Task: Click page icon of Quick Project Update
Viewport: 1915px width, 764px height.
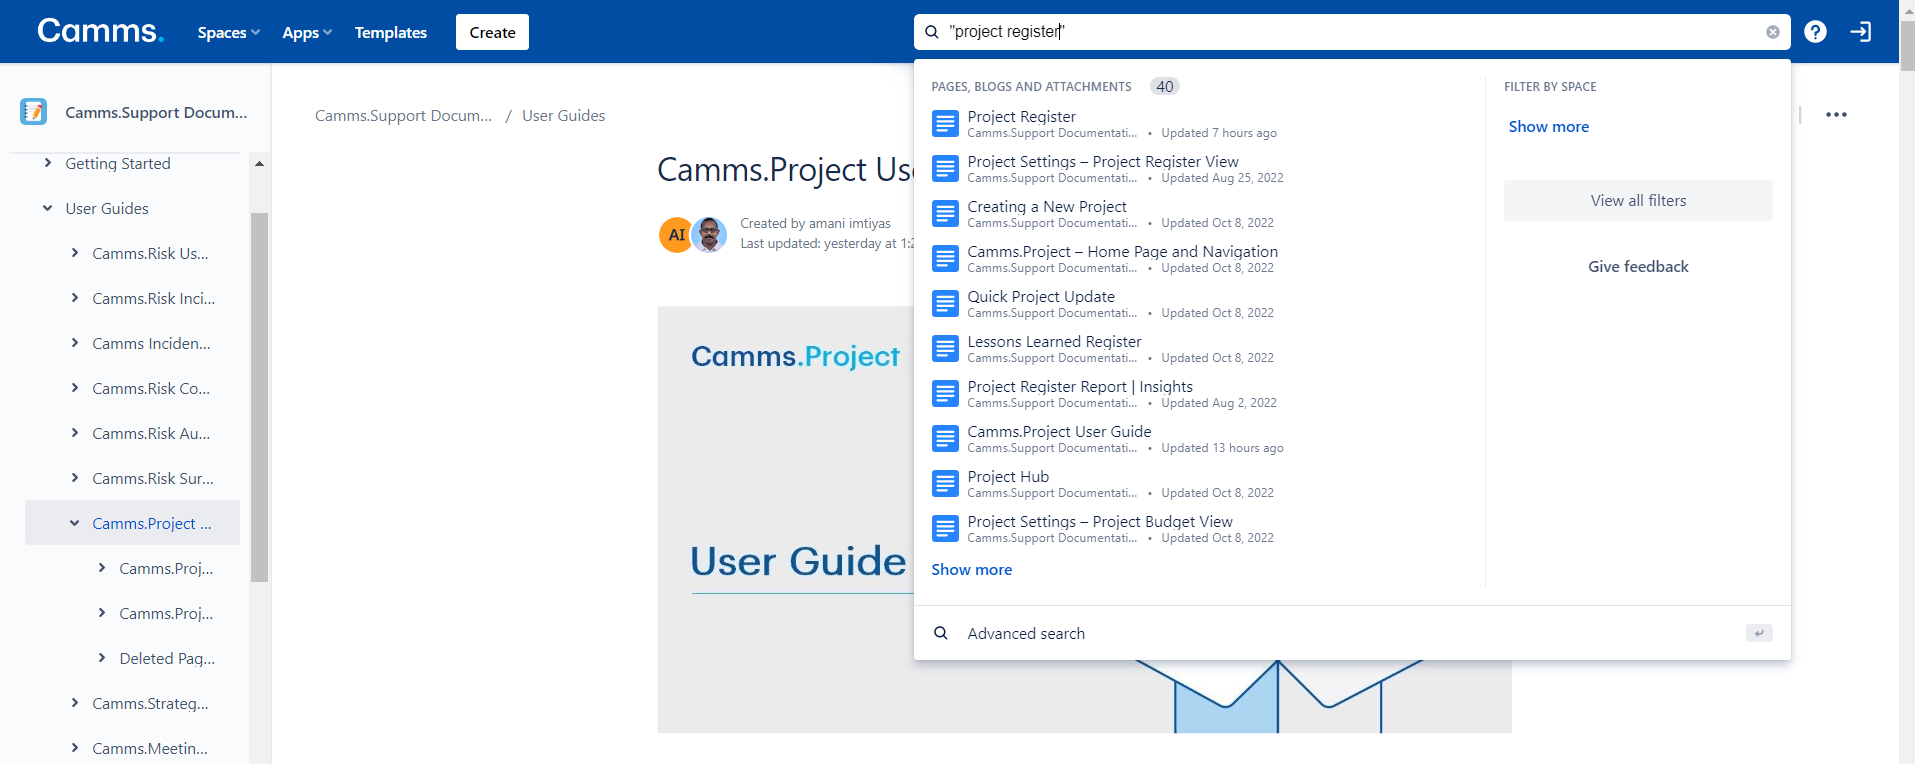Action: tap(945, 303)
